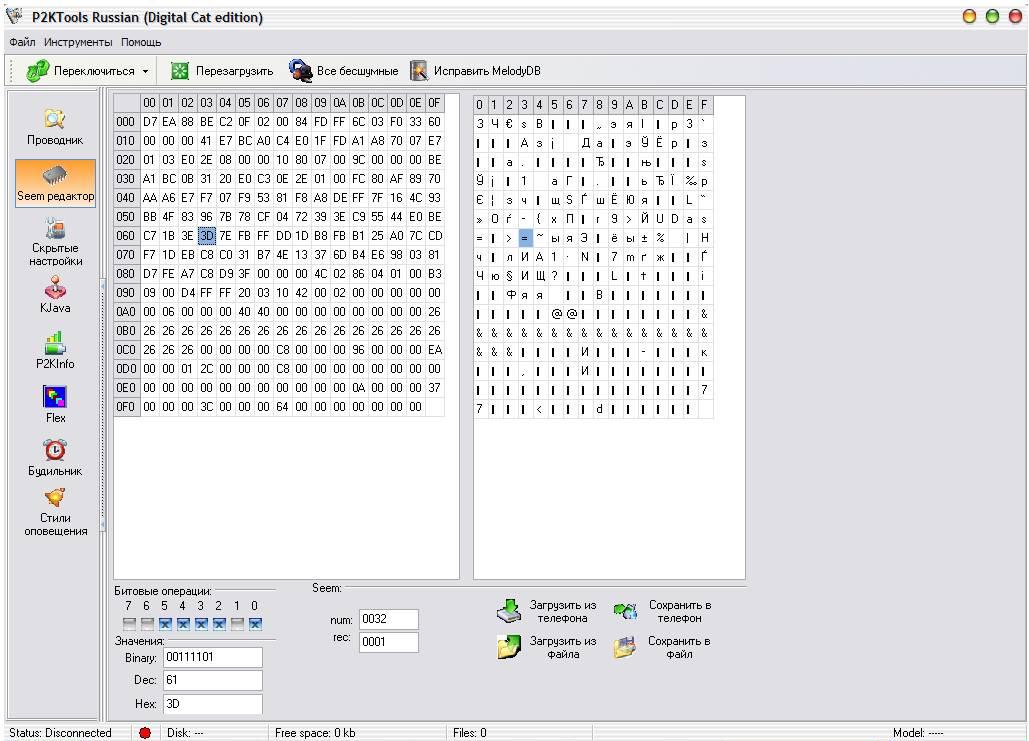Select byte 64 in hex row 0F0
The height and width of the screenshot is (741, 1029).
tap(282, 407)
